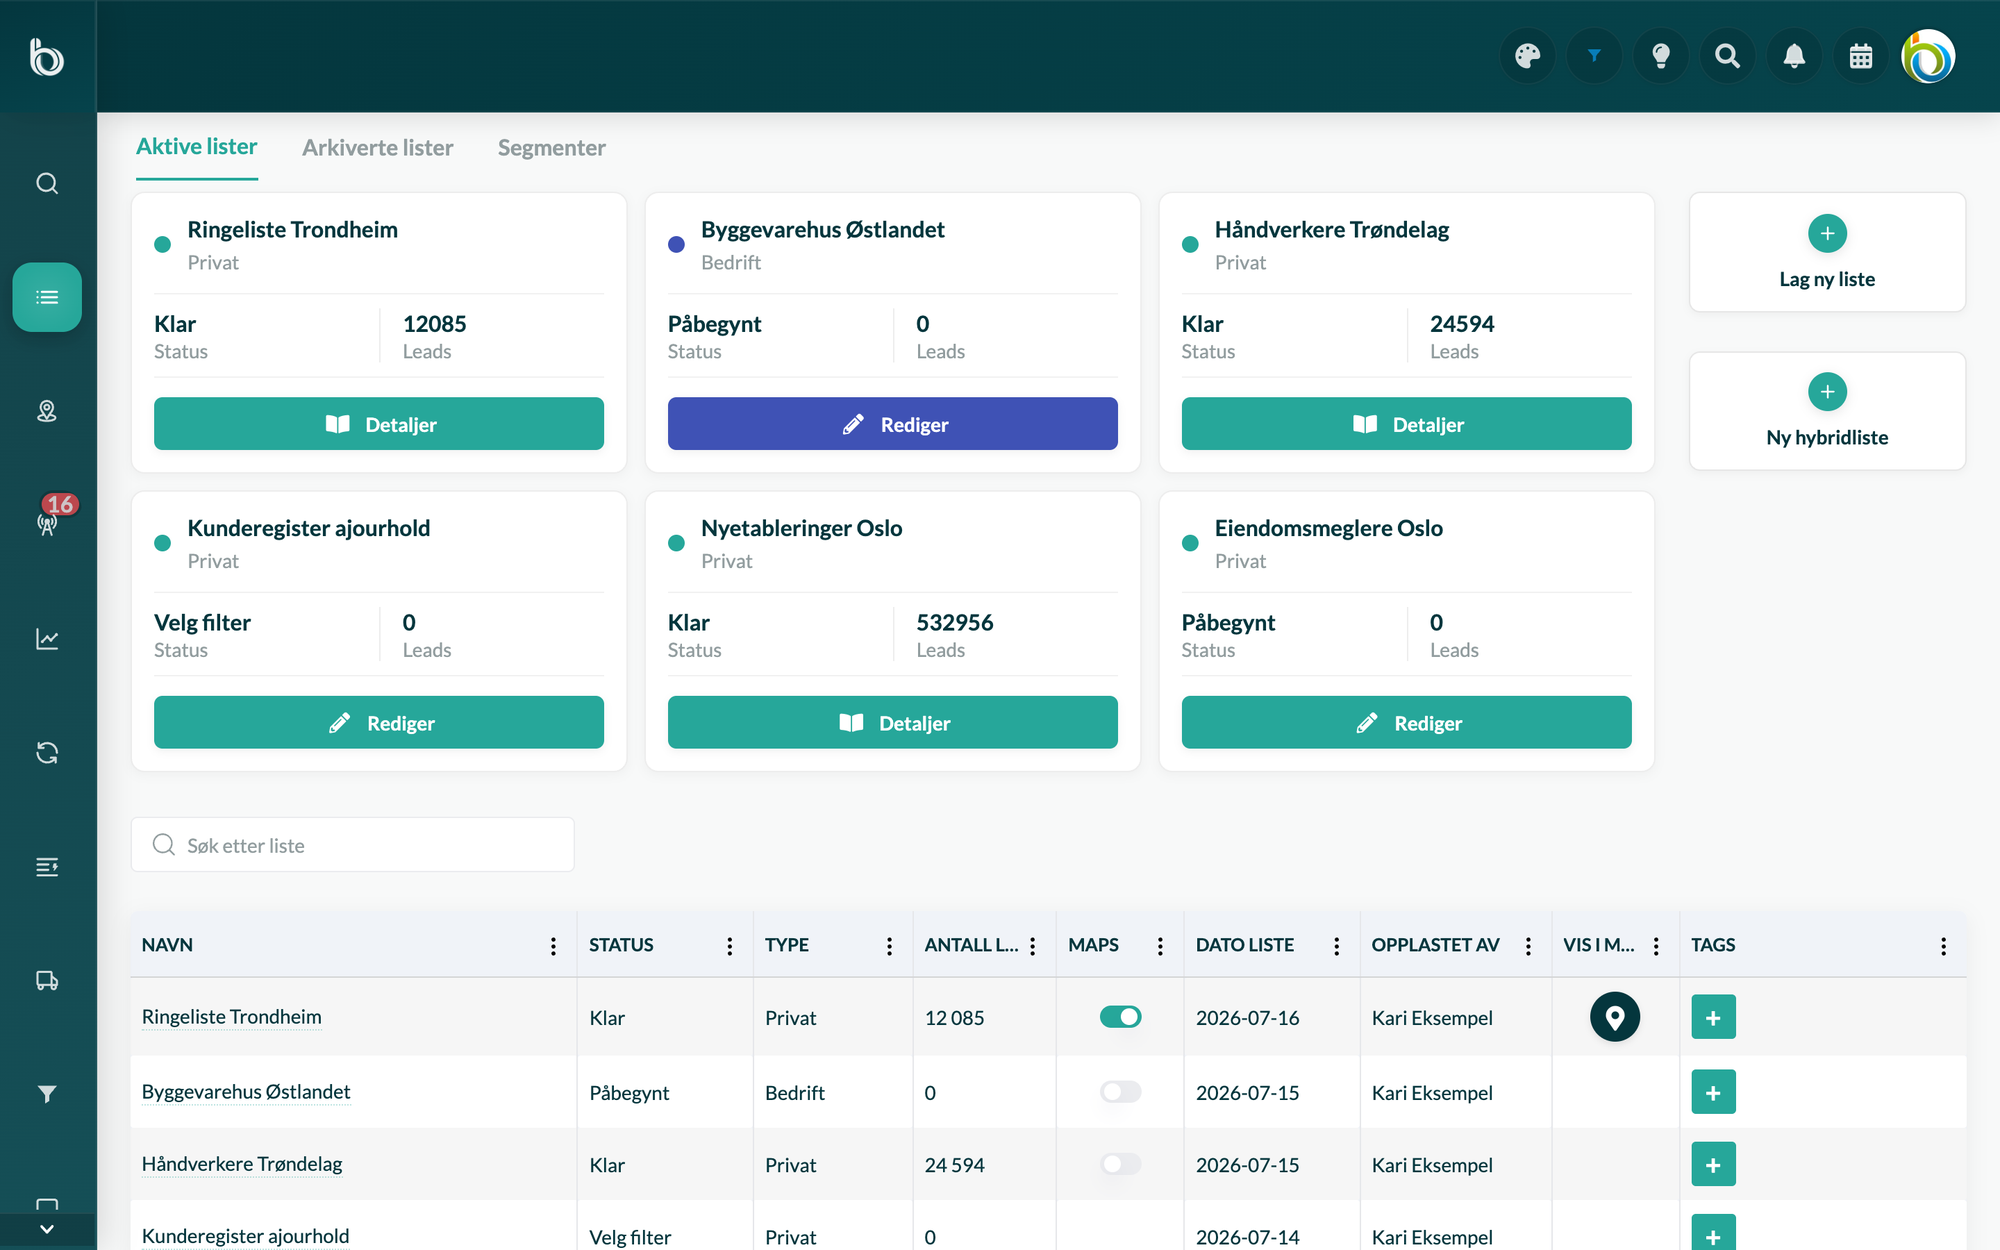The image size is (2000, 1250).
Task: Switch to the Segmenter tab
Action: point(551,148)
